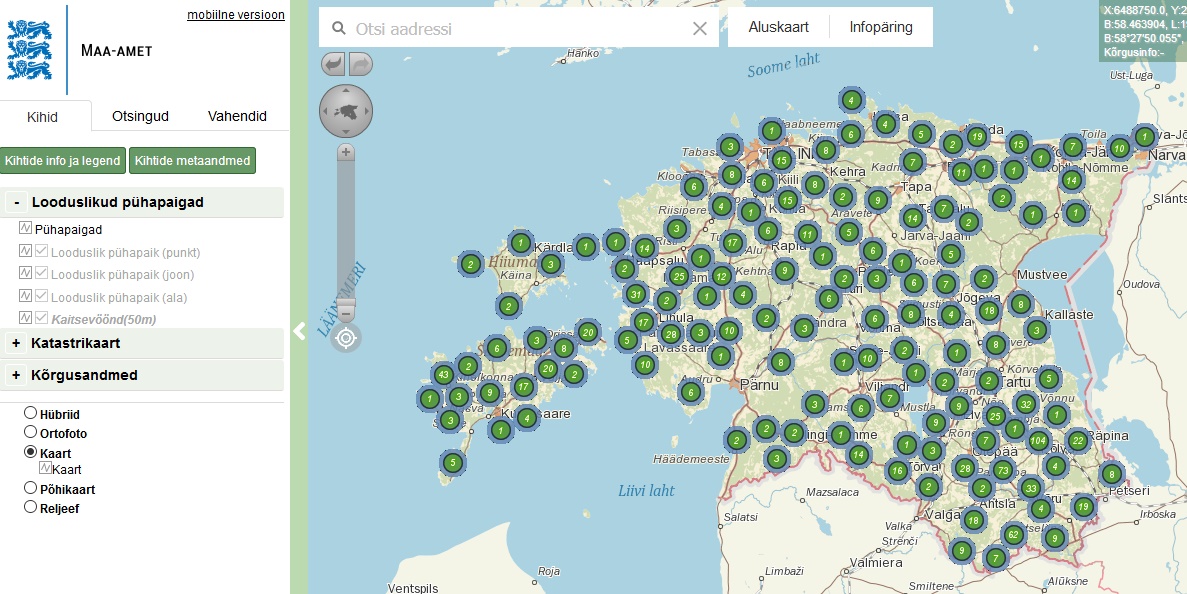Click the Kihtide info ja legend button

point(62,160)
